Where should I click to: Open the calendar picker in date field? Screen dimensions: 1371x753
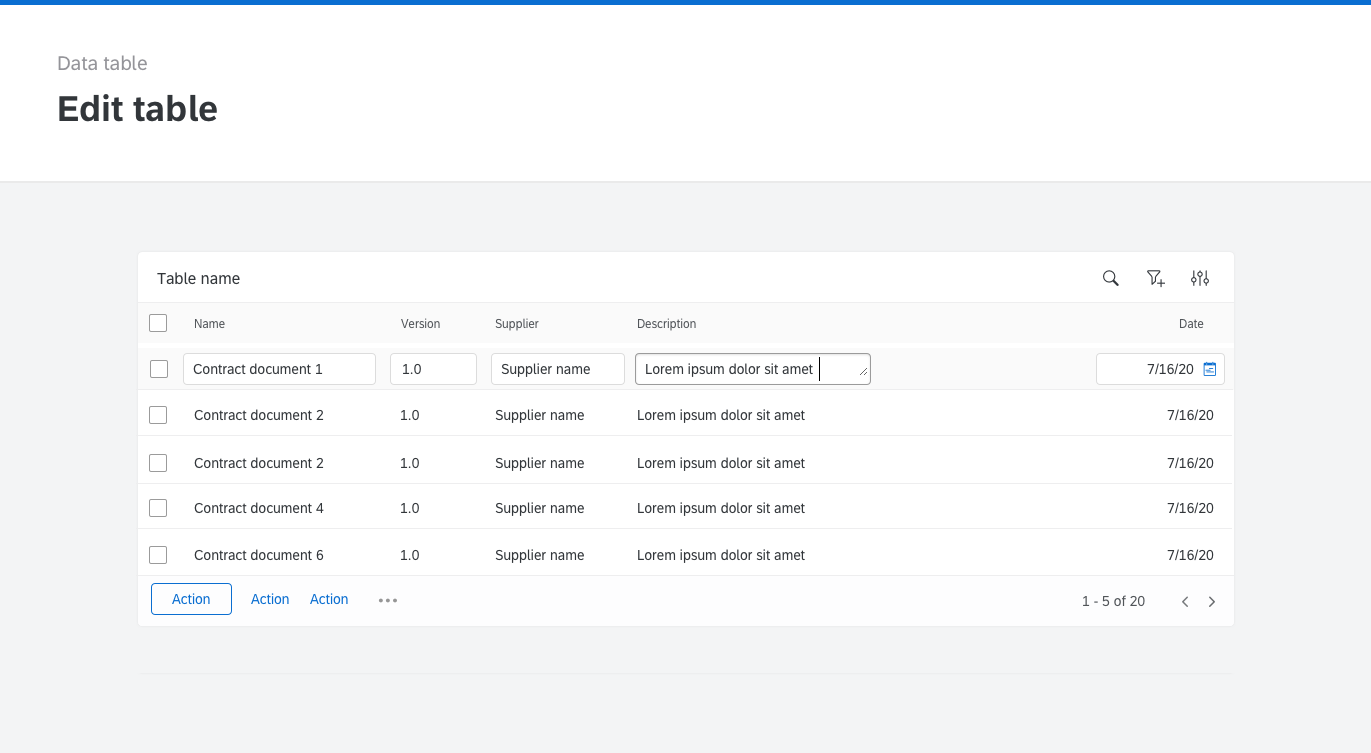click(x=1210, y=369)
